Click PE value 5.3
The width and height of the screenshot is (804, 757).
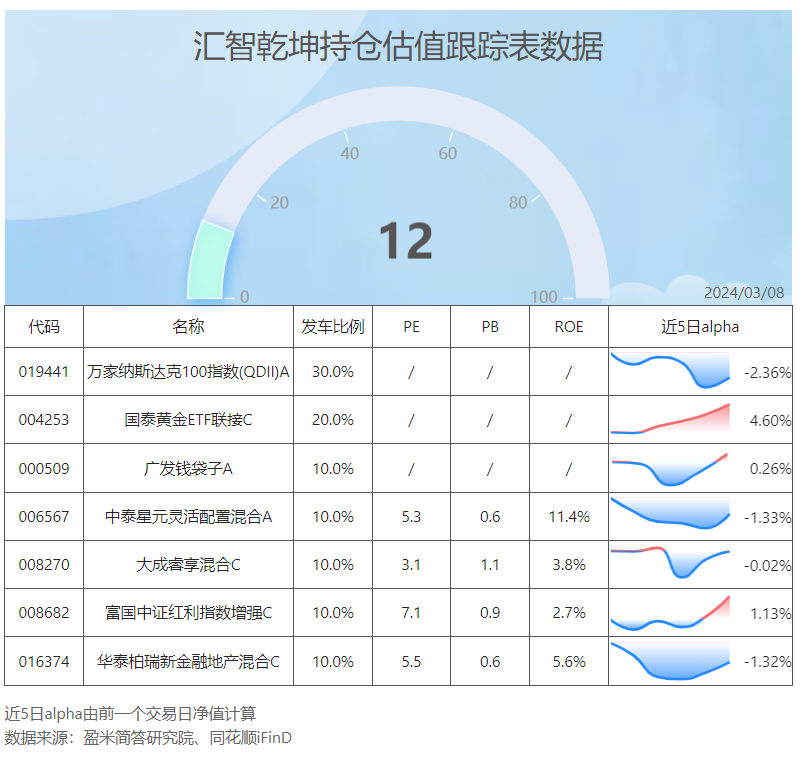[x=411, y=516]
